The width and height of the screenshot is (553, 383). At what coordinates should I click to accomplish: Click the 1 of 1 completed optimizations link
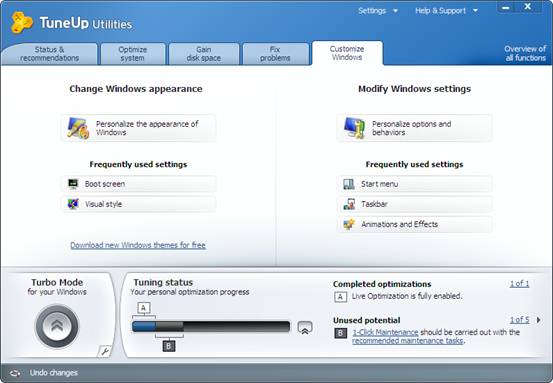point(519,284)
